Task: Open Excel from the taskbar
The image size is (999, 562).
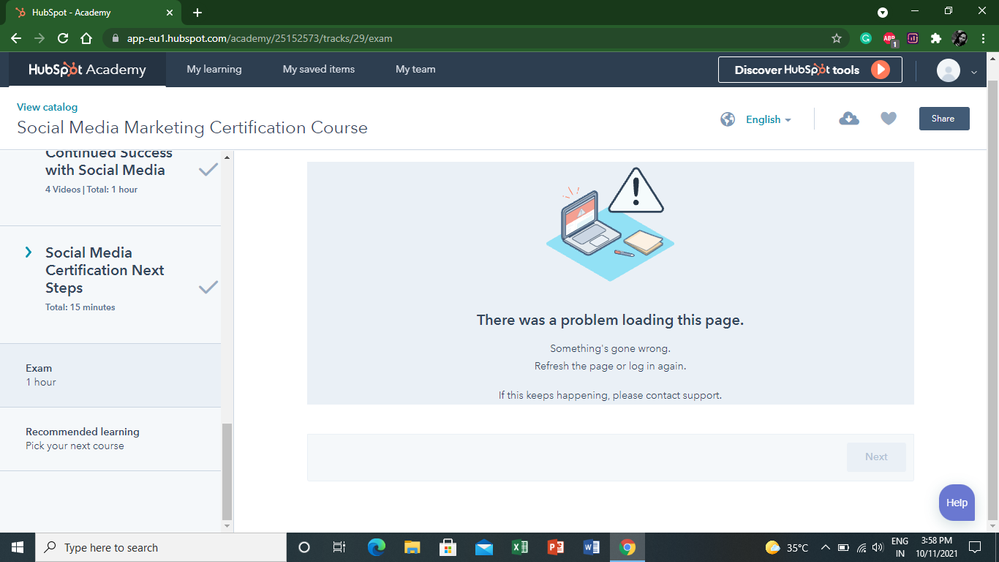Action: (519, 547)
